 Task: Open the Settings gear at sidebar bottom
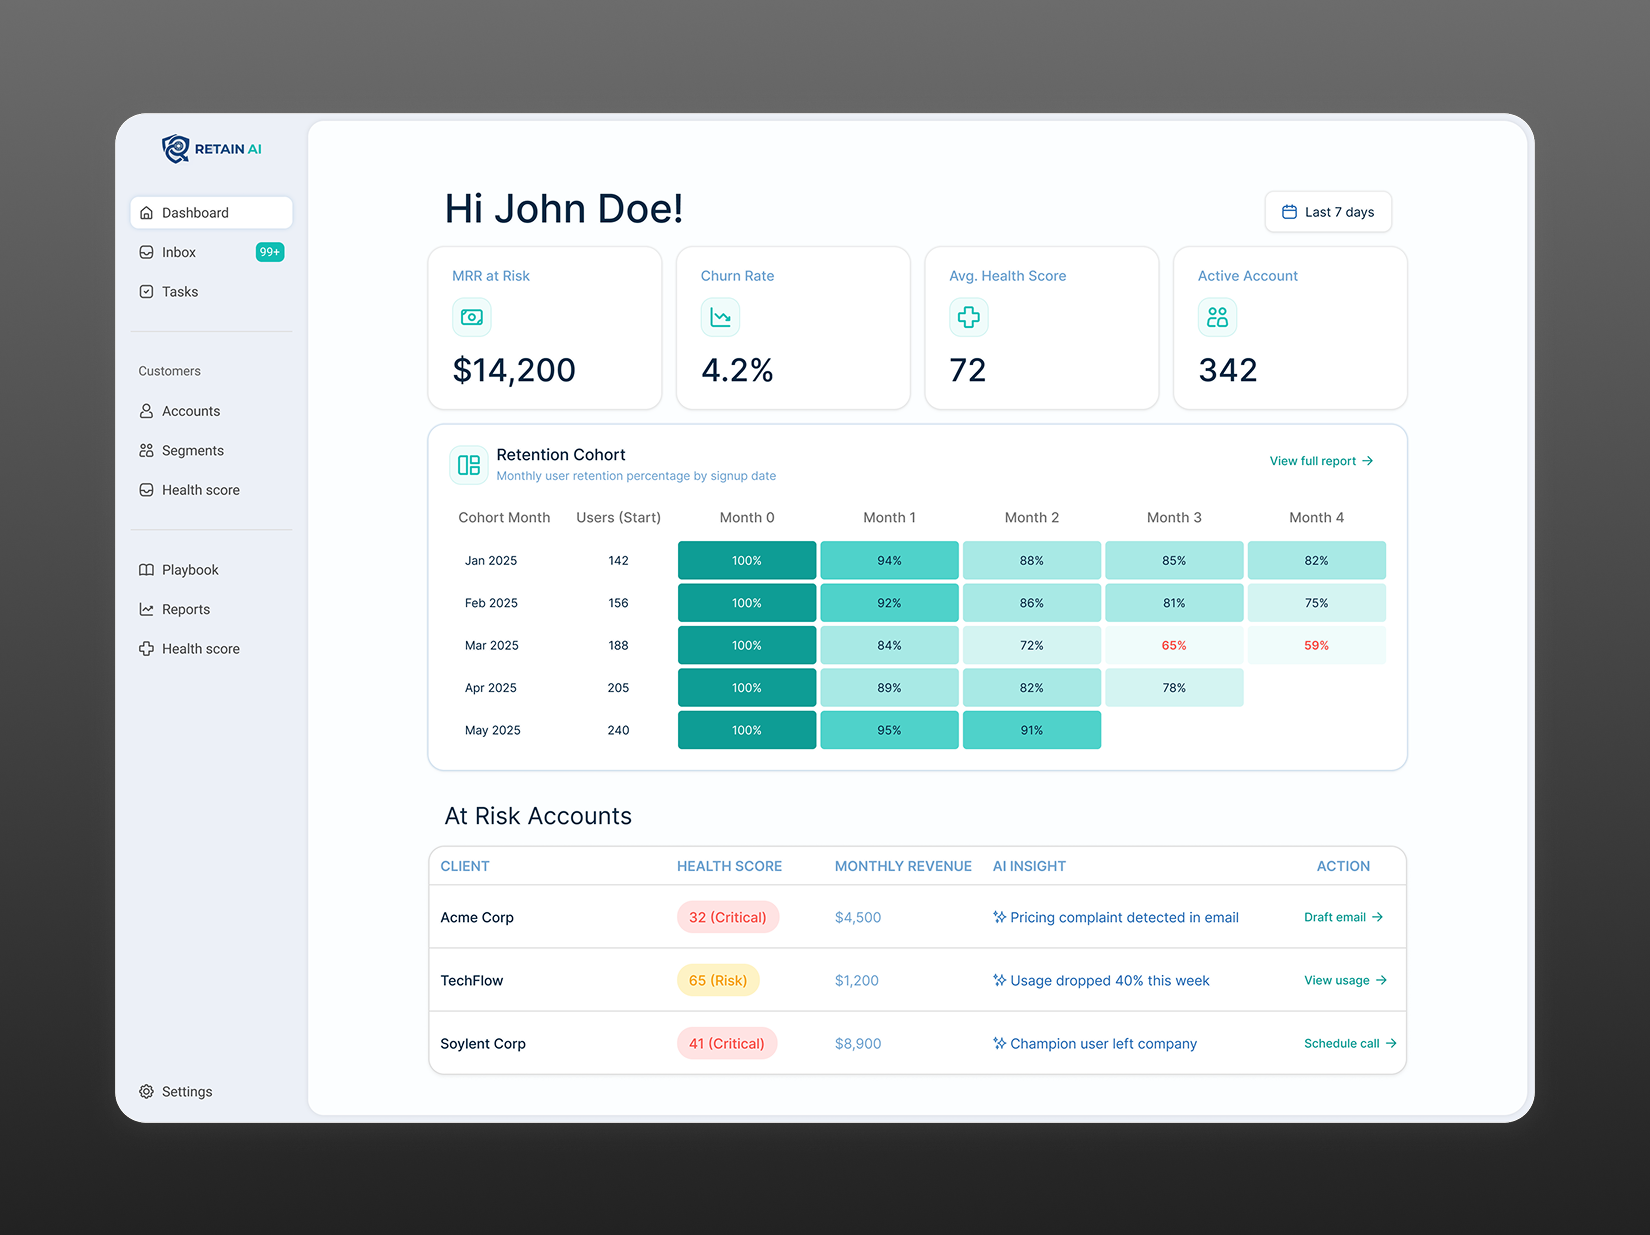pyautogui.click(x=146, y=1091)
